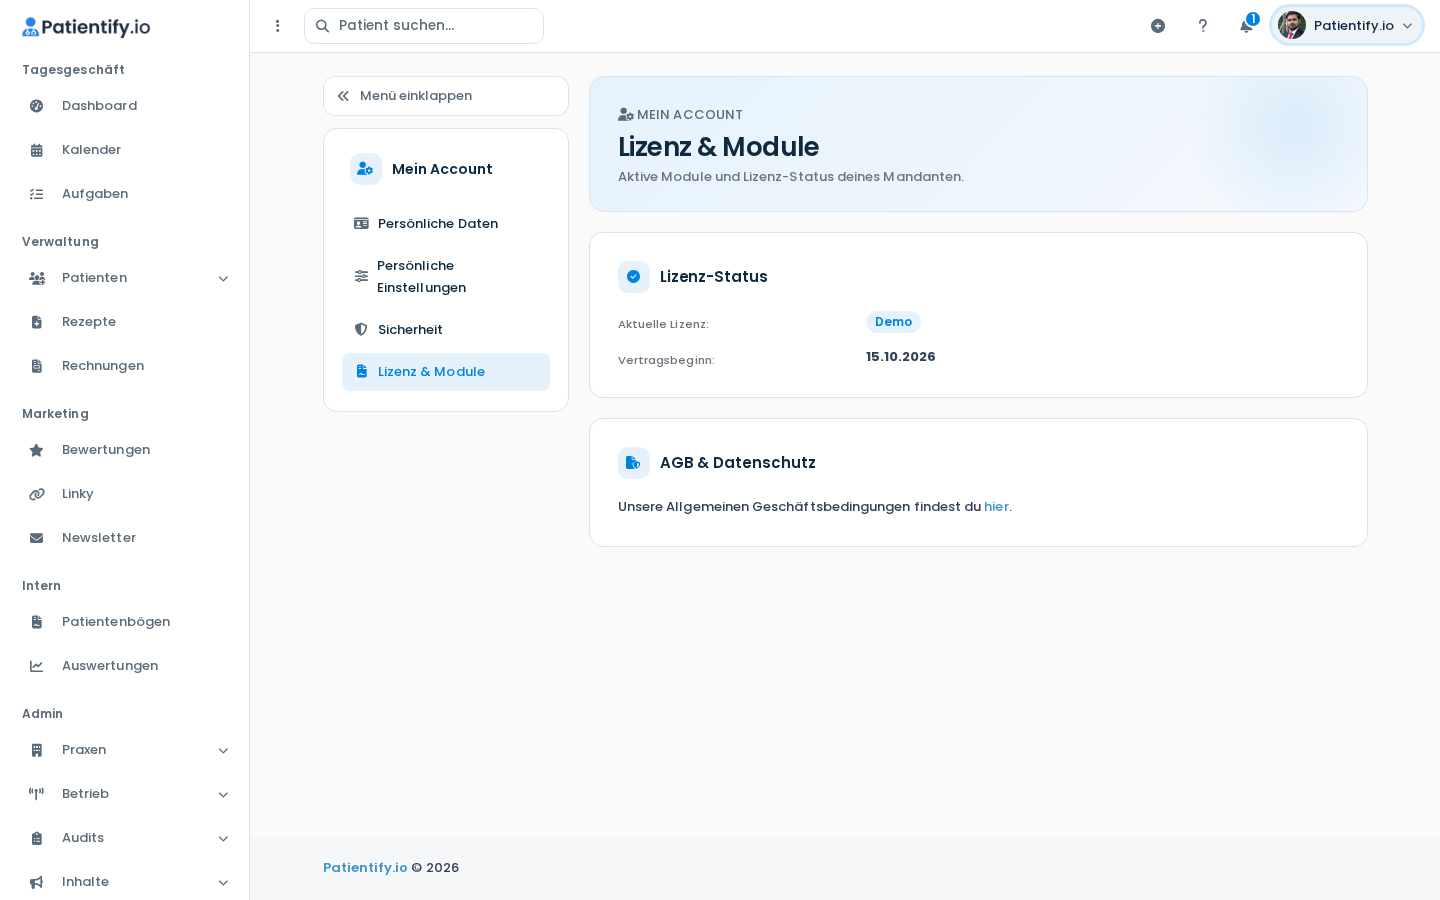Click the plus add icon in header
Viewport: 1440px width, 900px height.
coord(1158,26)
